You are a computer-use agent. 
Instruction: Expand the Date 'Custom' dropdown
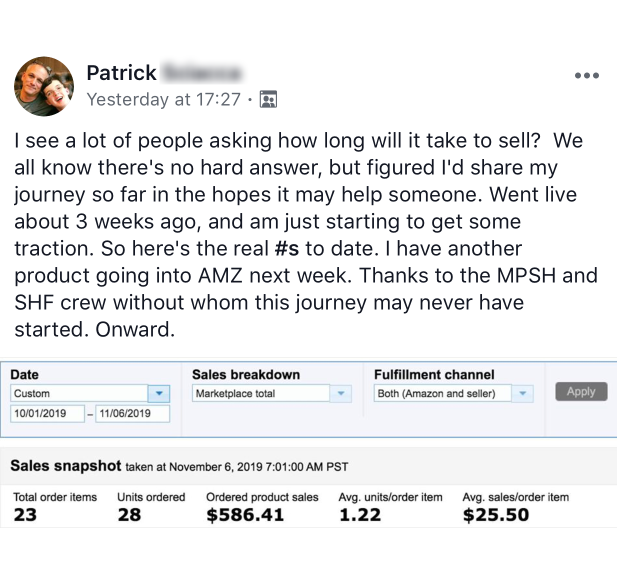(160, 394)
